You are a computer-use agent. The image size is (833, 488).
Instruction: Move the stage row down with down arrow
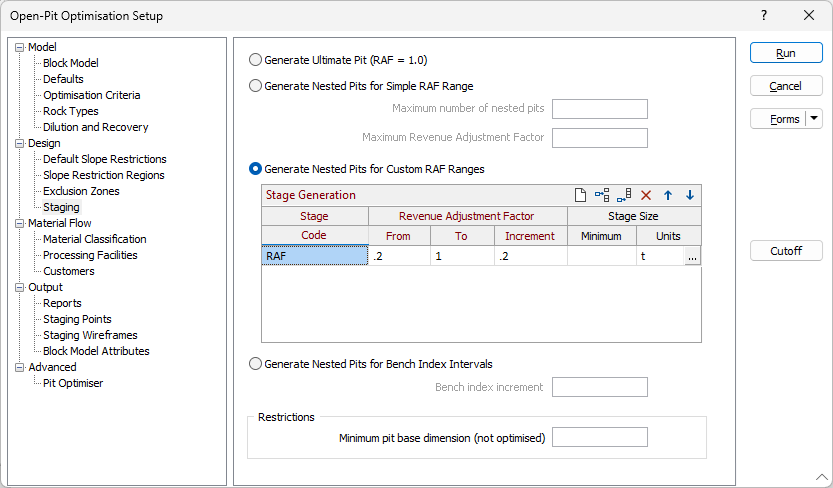click(x=689, y=195)
